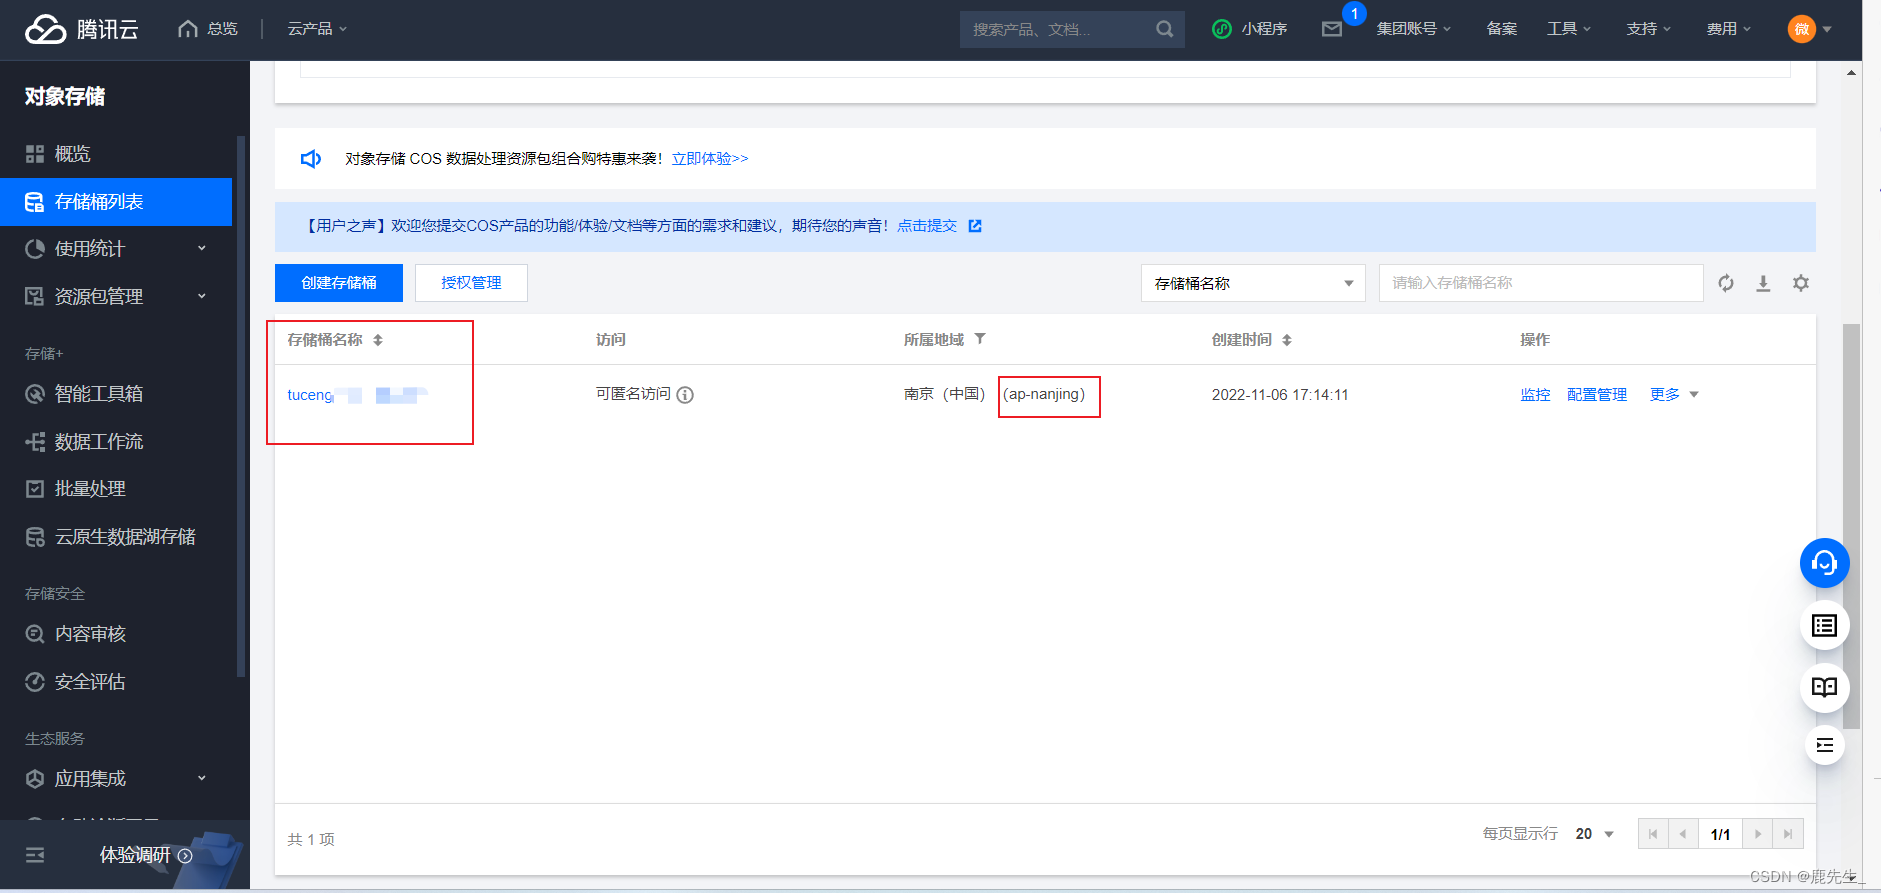Focus the bucket name search field
Image resolution: width=1881 pixels, height=893 pixels.
tap(1540, 283)
